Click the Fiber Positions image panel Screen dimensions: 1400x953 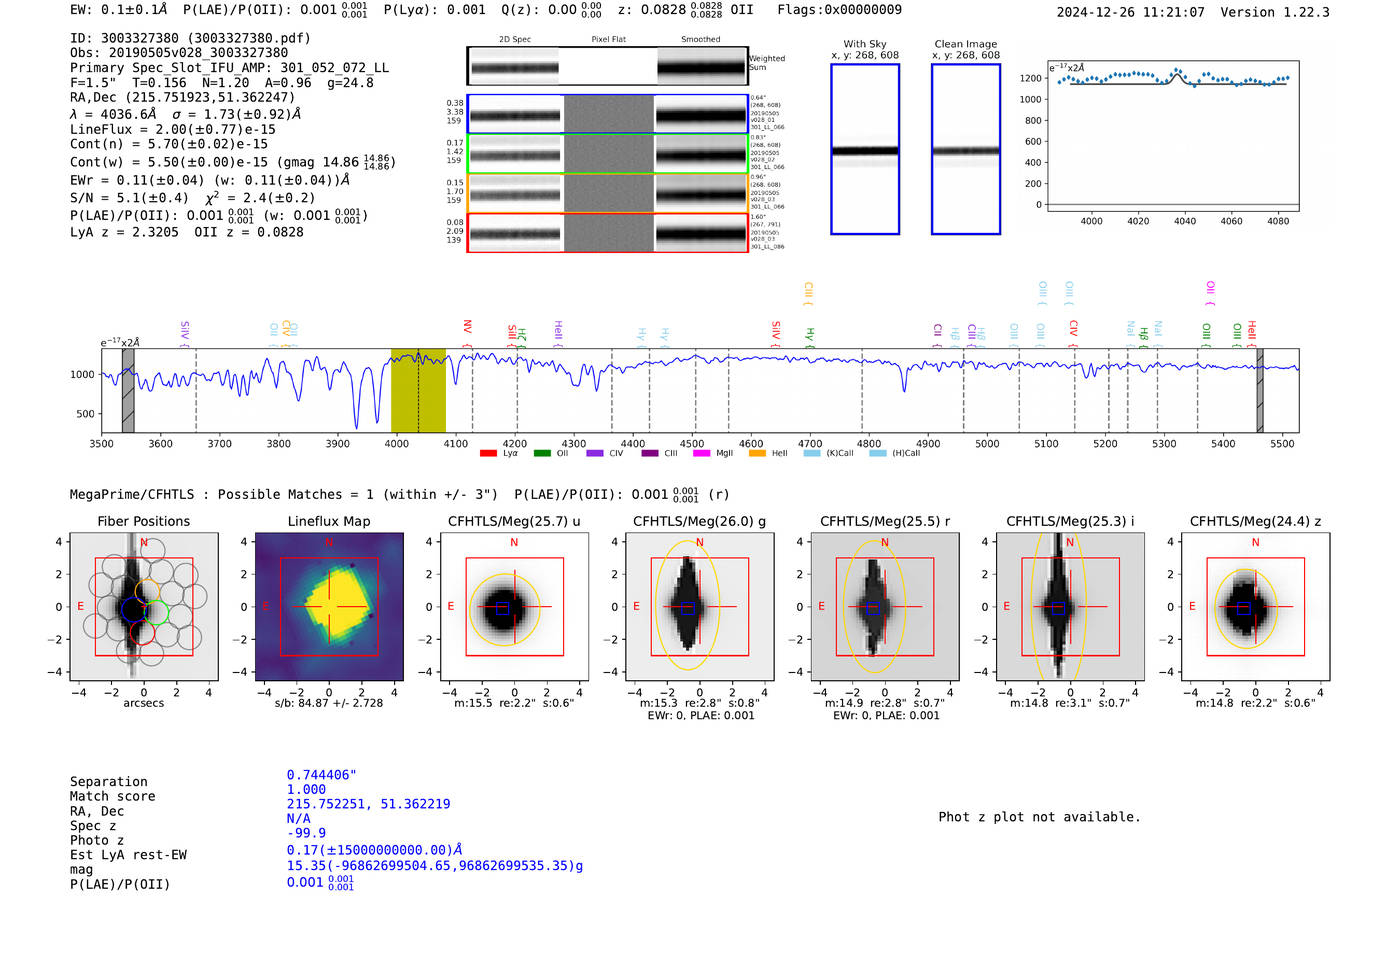[x=144, y=607]
